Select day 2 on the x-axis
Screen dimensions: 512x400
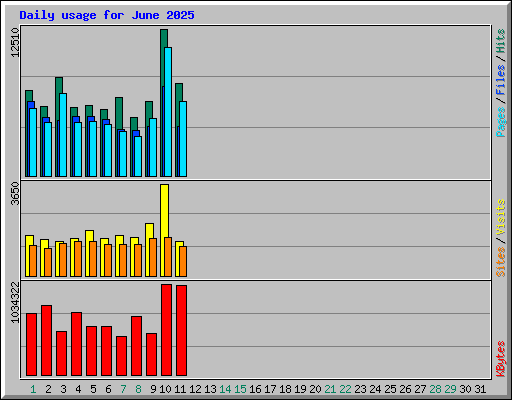(48, 389)
